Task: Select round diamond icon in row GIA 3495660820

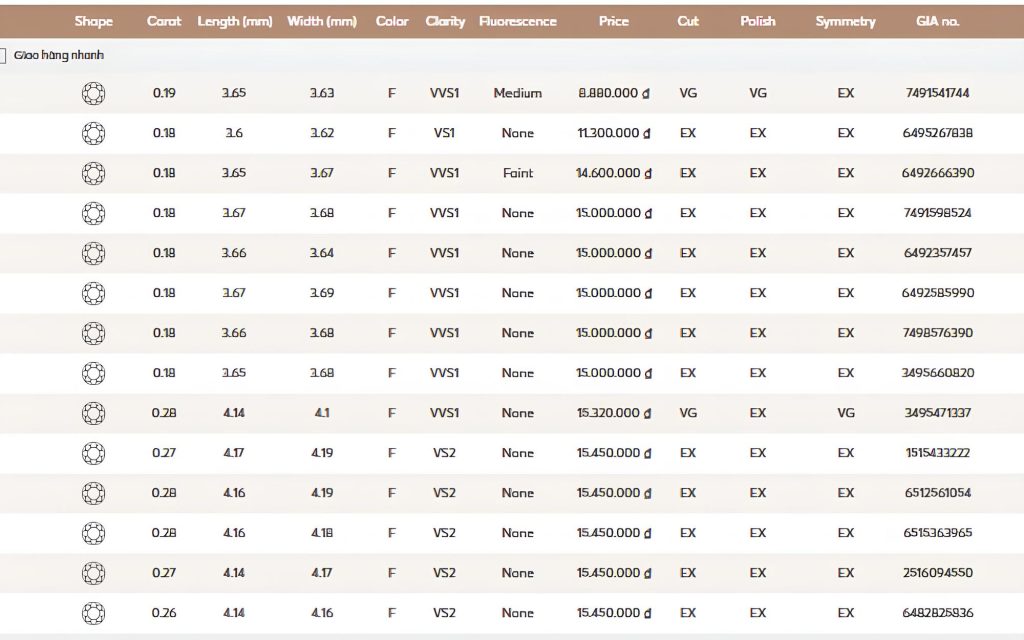Action: pos(93,374)
